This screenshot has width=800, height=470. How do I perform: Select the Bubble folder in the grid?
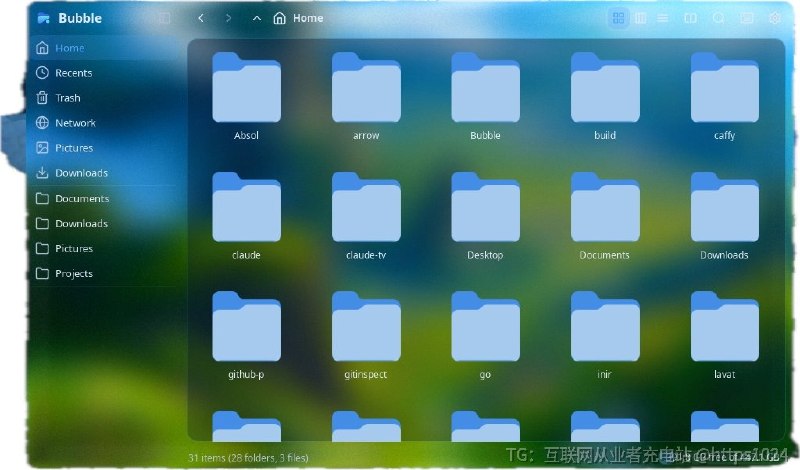[x=485, y=96]
